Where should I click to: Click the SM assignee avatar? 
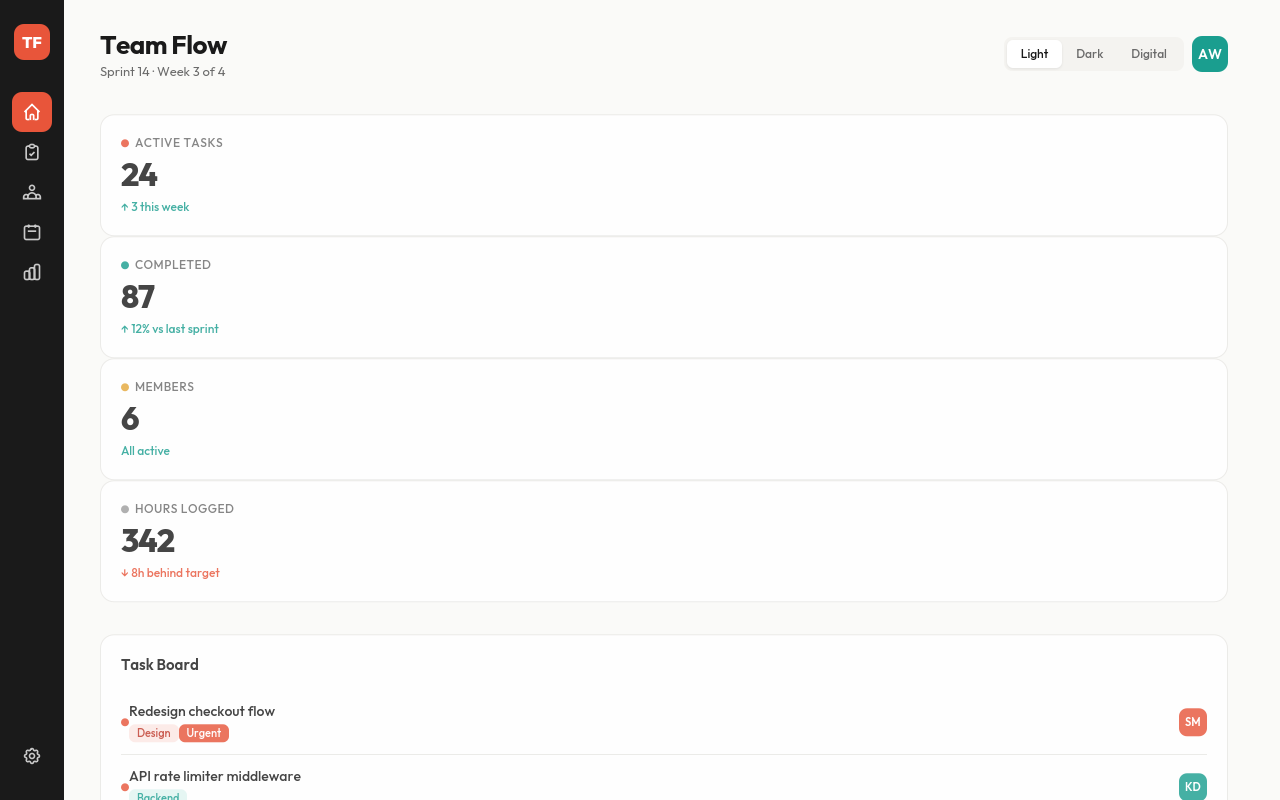[x=1192, y=722]
